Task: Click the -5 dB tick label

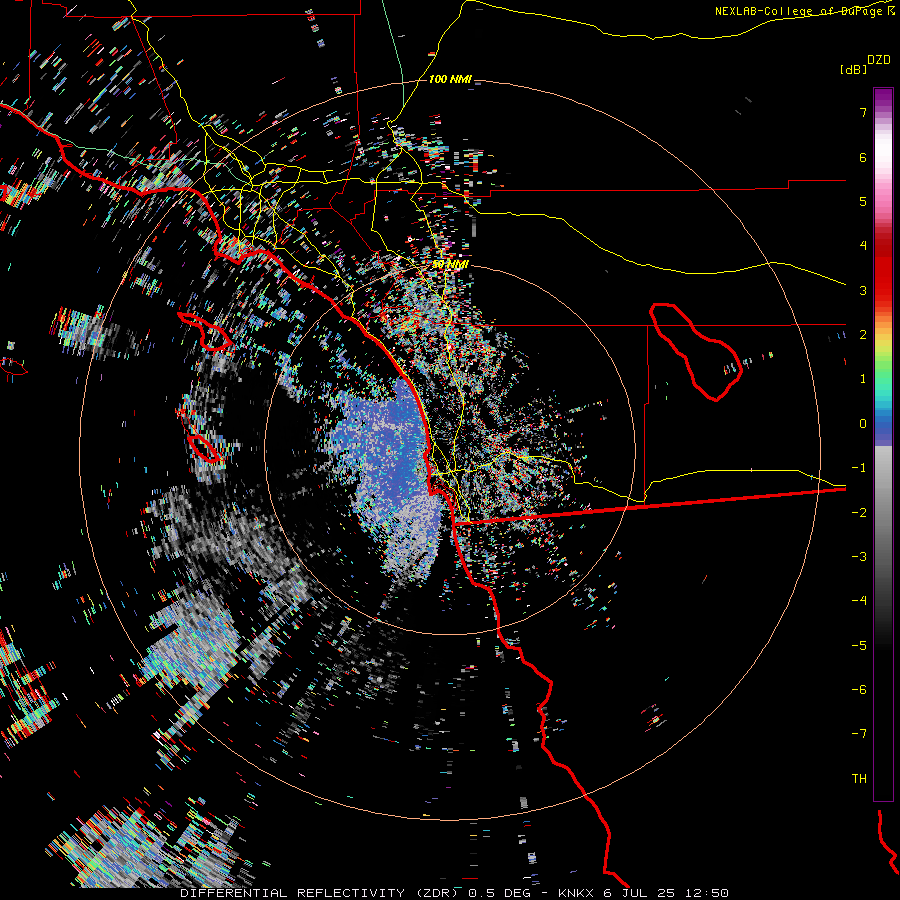Action: tap(859, 646)
